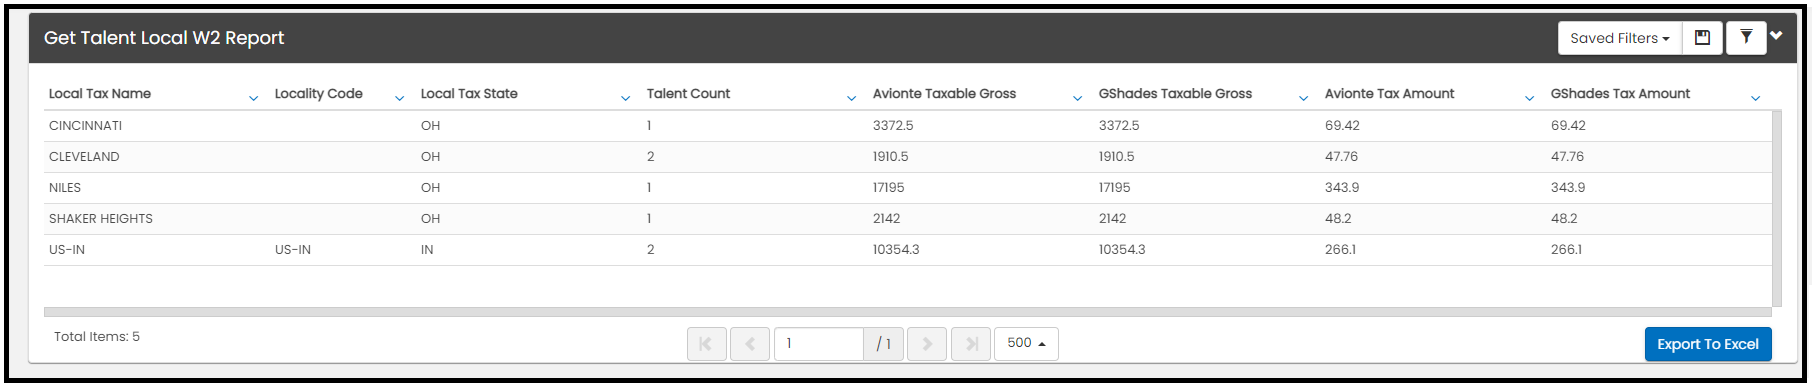Click the page number input field
Screen dimensions: 1812x386
[x=819, y=344]
